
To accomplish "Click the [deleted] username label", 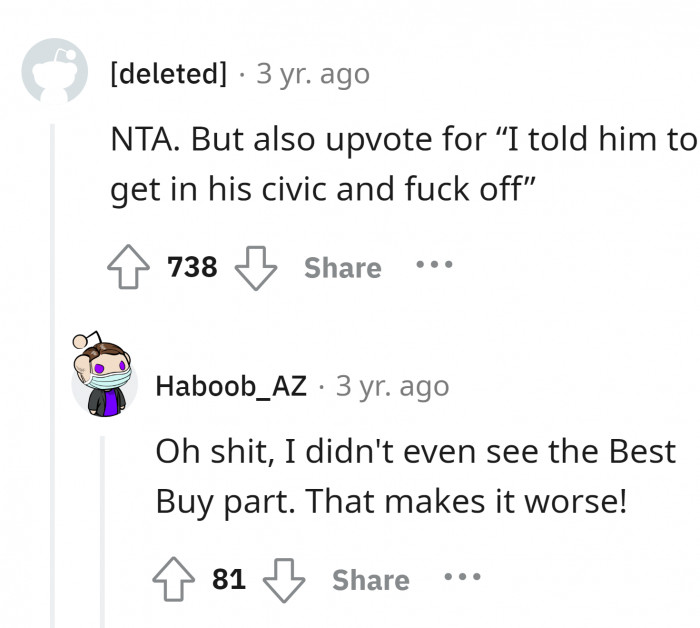I will coord(169,74).
